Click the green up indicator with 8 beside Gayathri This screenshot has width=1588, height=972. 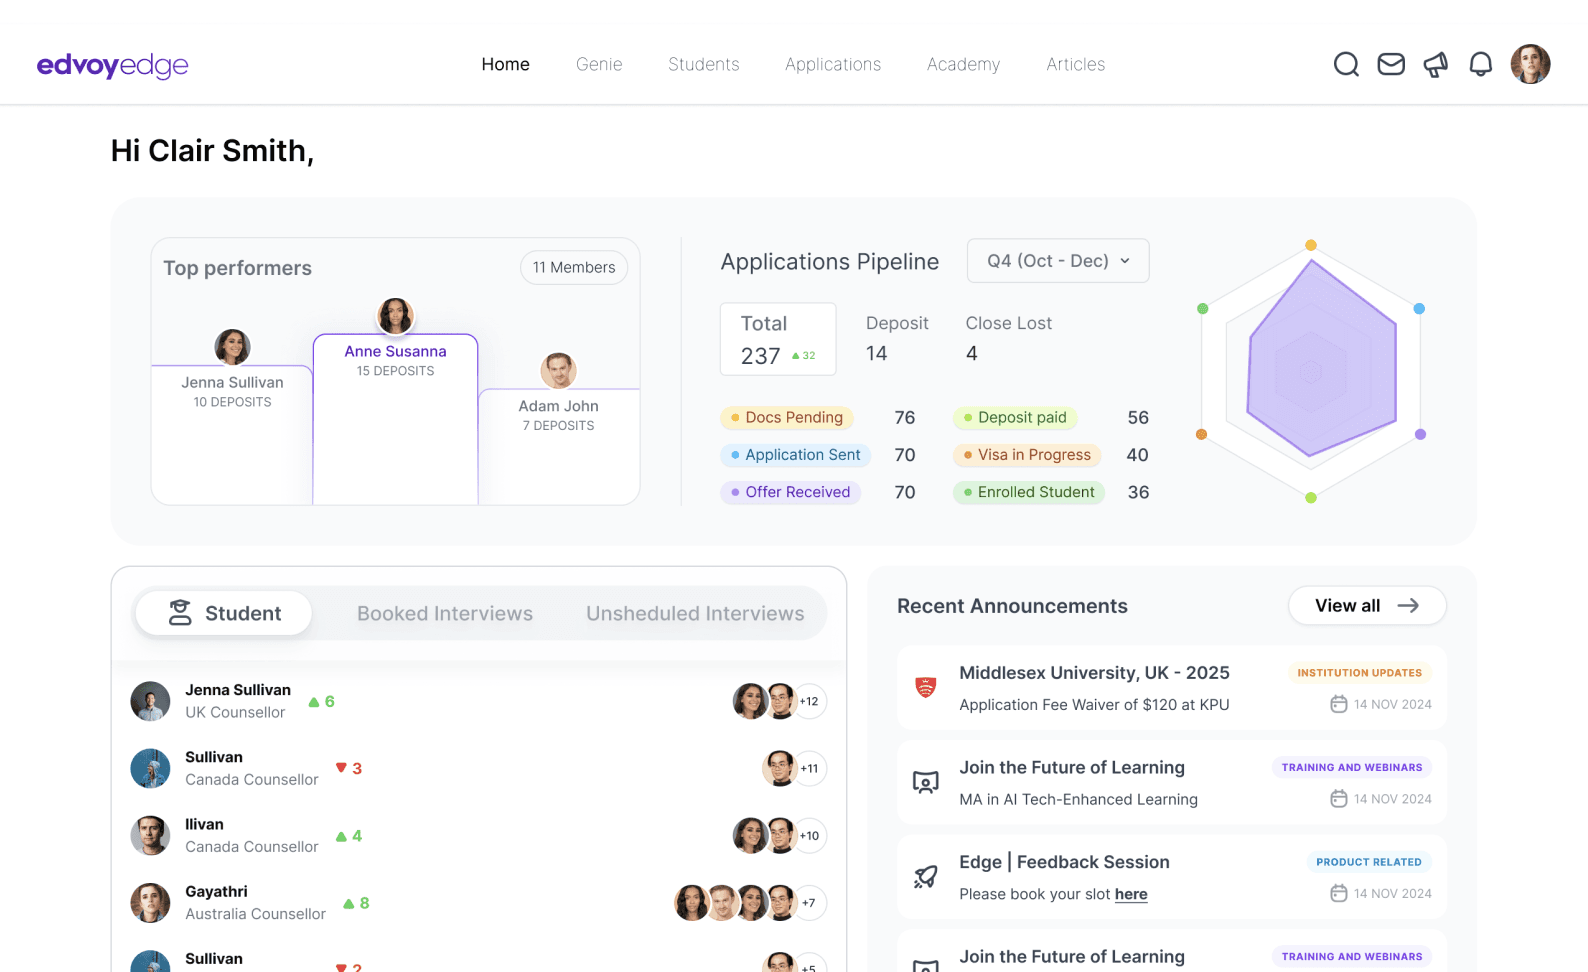[x=356, y=903]
